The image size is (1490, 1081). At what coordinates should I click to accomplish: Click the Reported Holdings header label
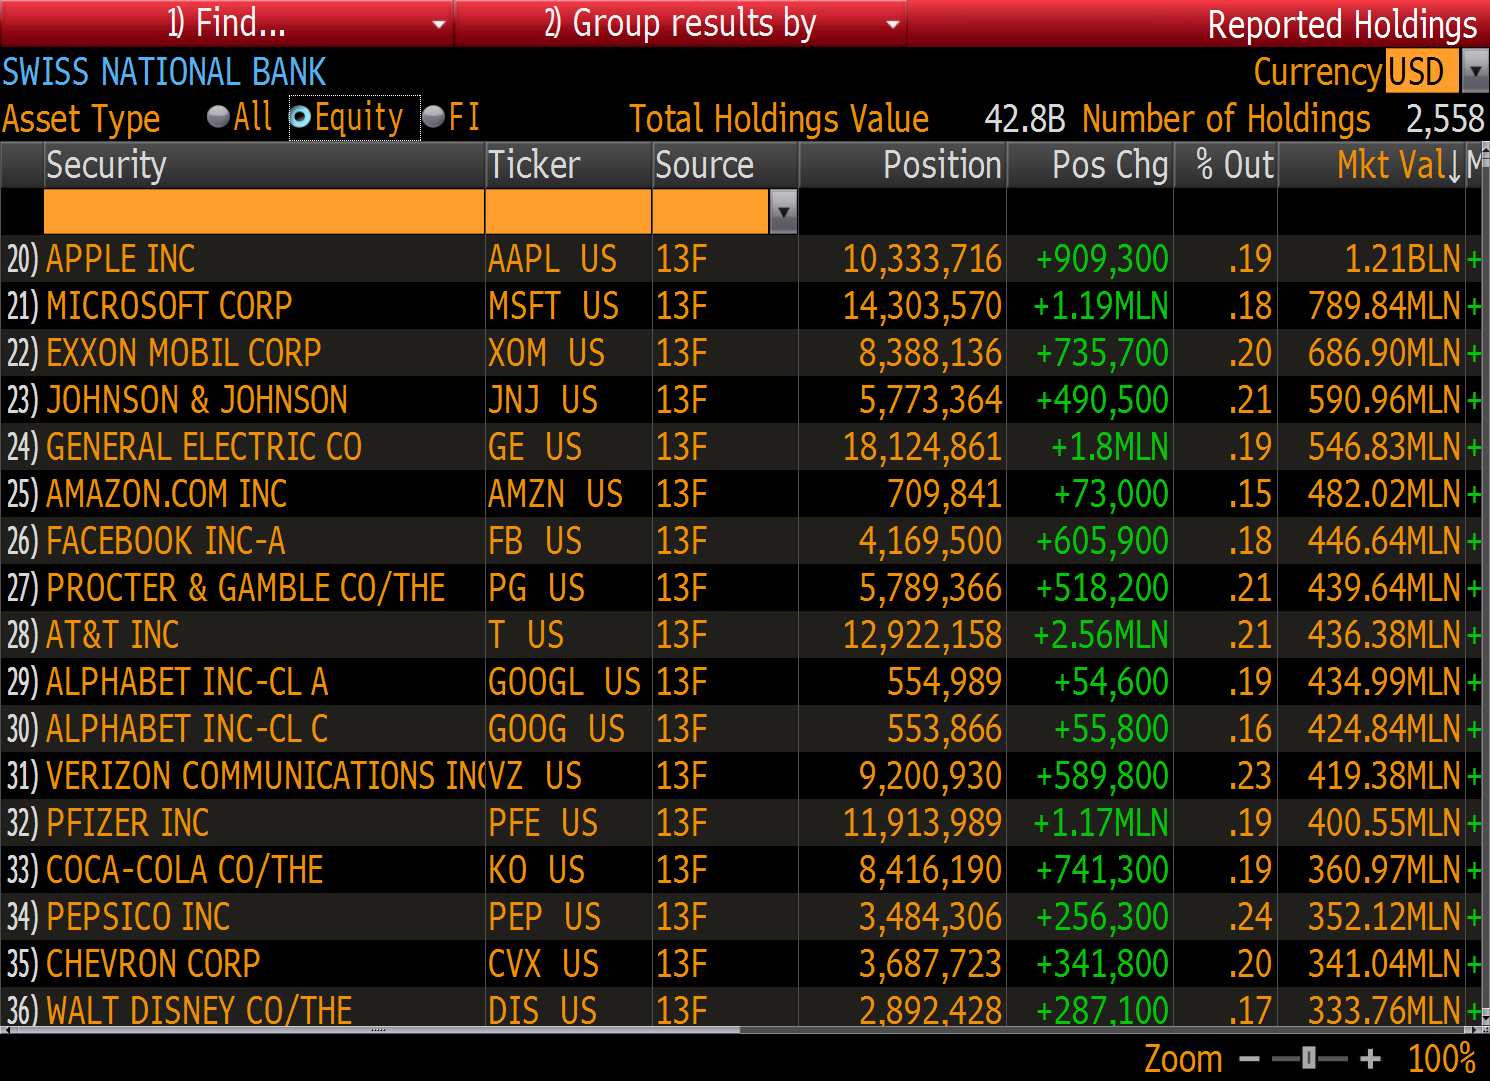pyautogui.click(x=1342, y=25)
